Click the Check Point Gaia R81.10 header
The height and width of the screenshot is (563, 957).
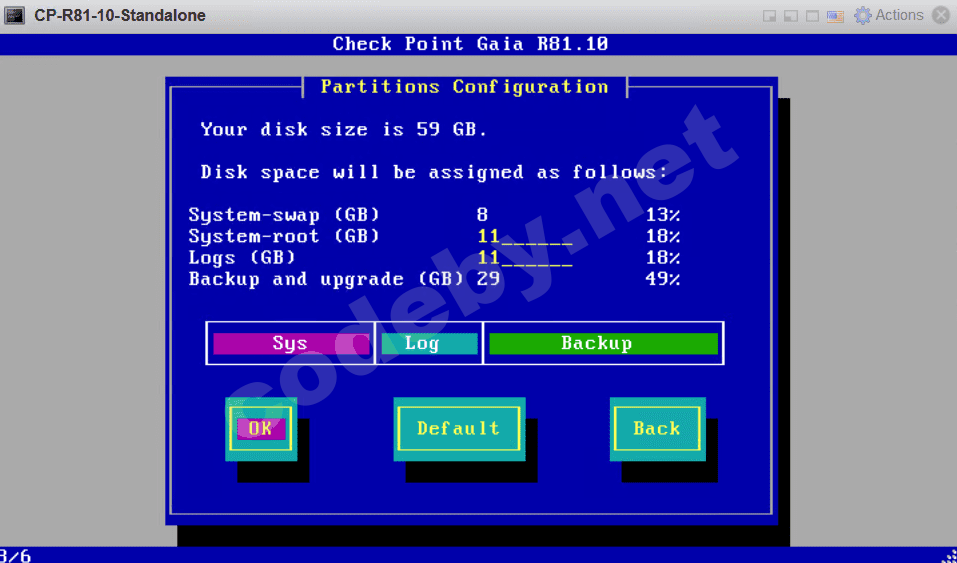[470, 44]
